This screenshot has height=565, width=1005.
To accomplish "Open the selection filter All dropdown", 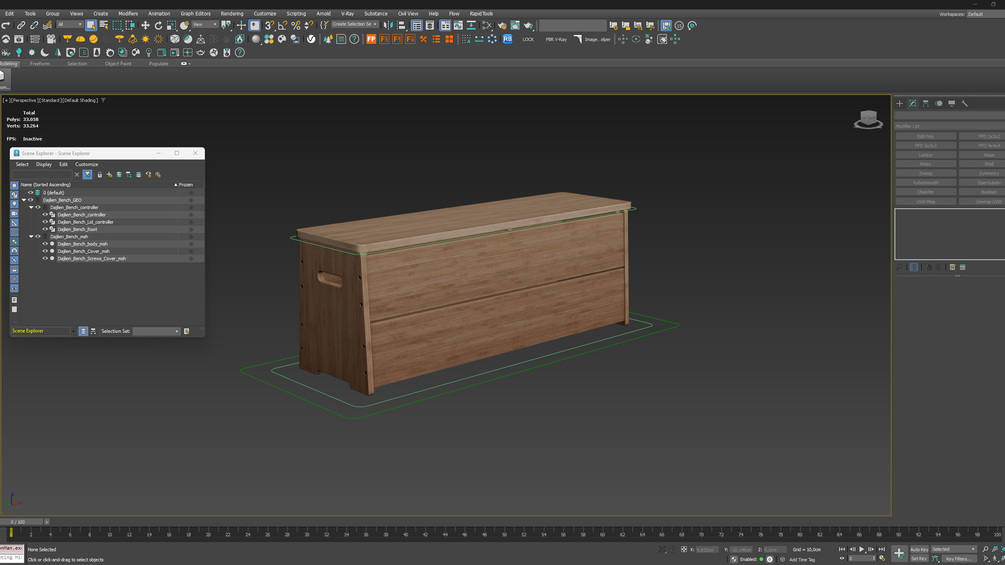I will (x=70, y=25).
